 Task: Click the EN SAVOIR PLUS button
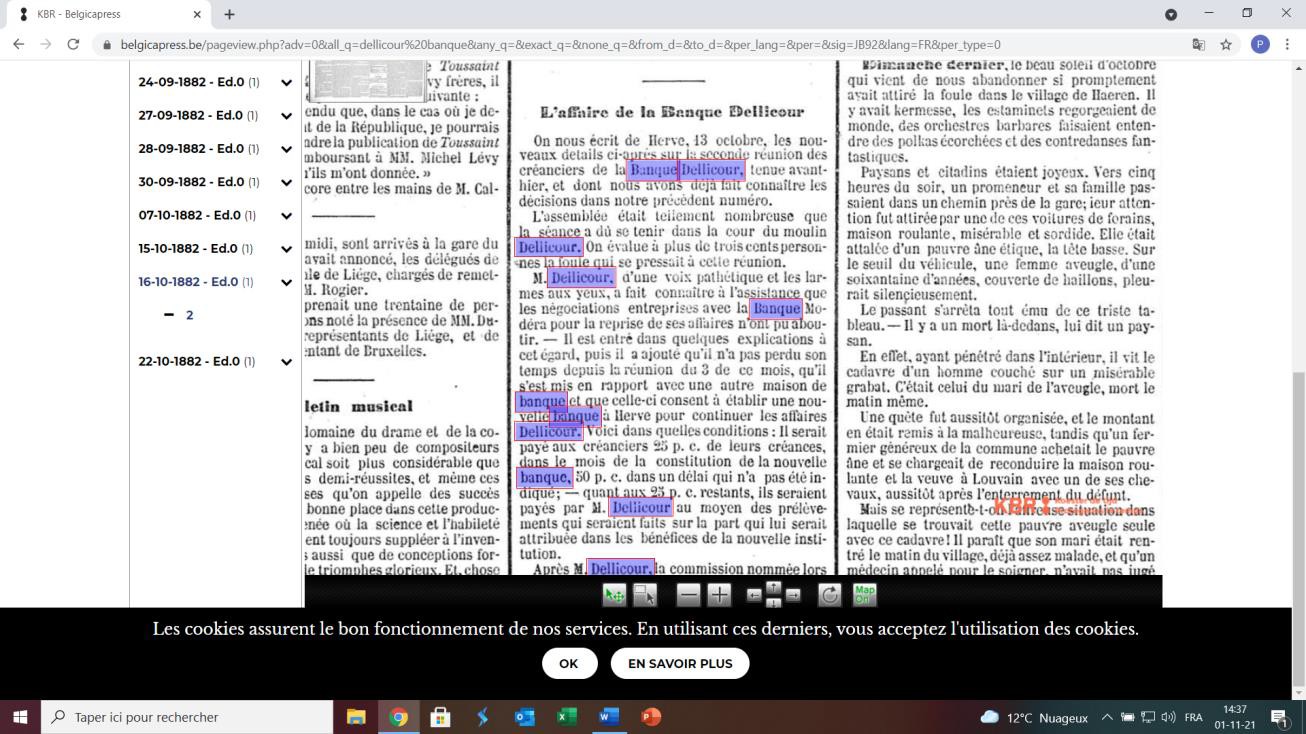coord(680,663)
